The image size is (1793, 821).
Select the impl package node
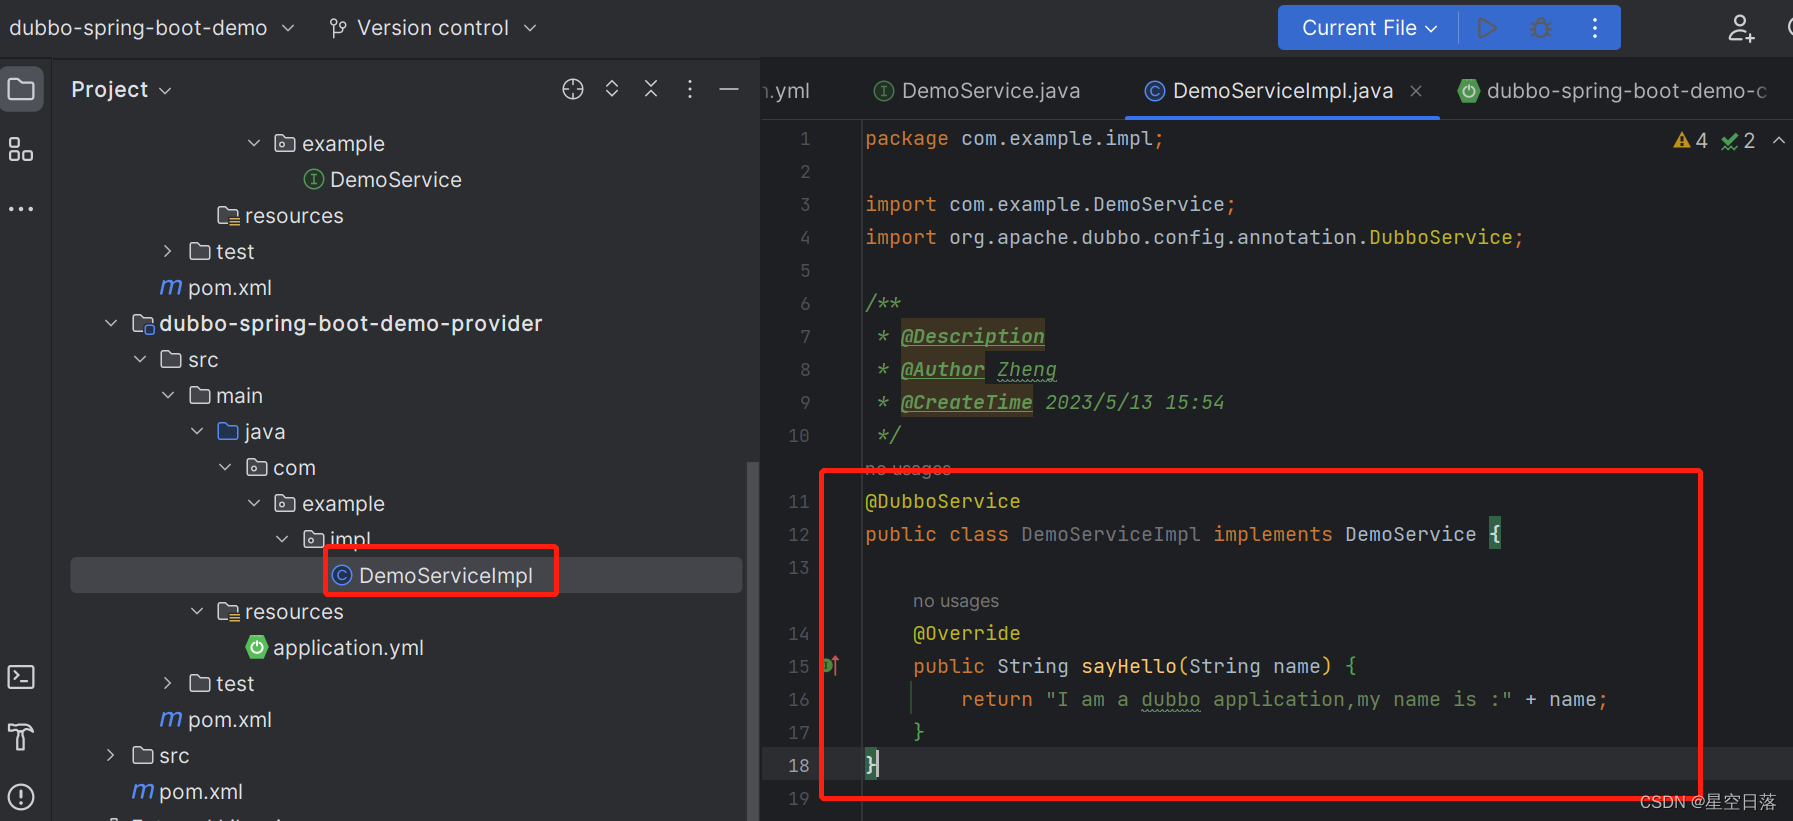pyautogui.click(x=338, y=539)
